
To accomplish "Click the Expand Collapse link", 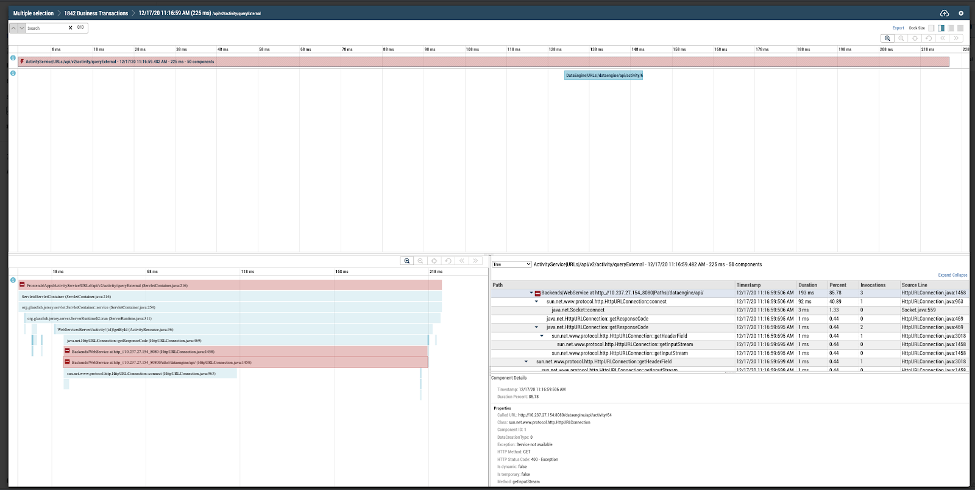I will [x=952, y=274].
